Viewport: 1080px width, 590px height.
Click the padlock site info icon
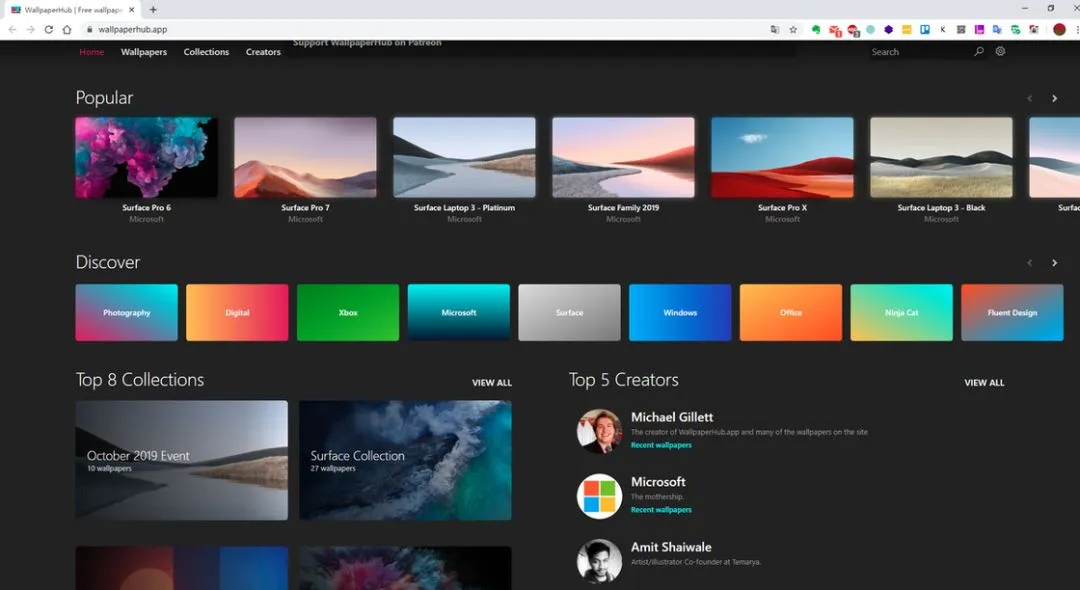pyautogui.click(x=89, y=30)
